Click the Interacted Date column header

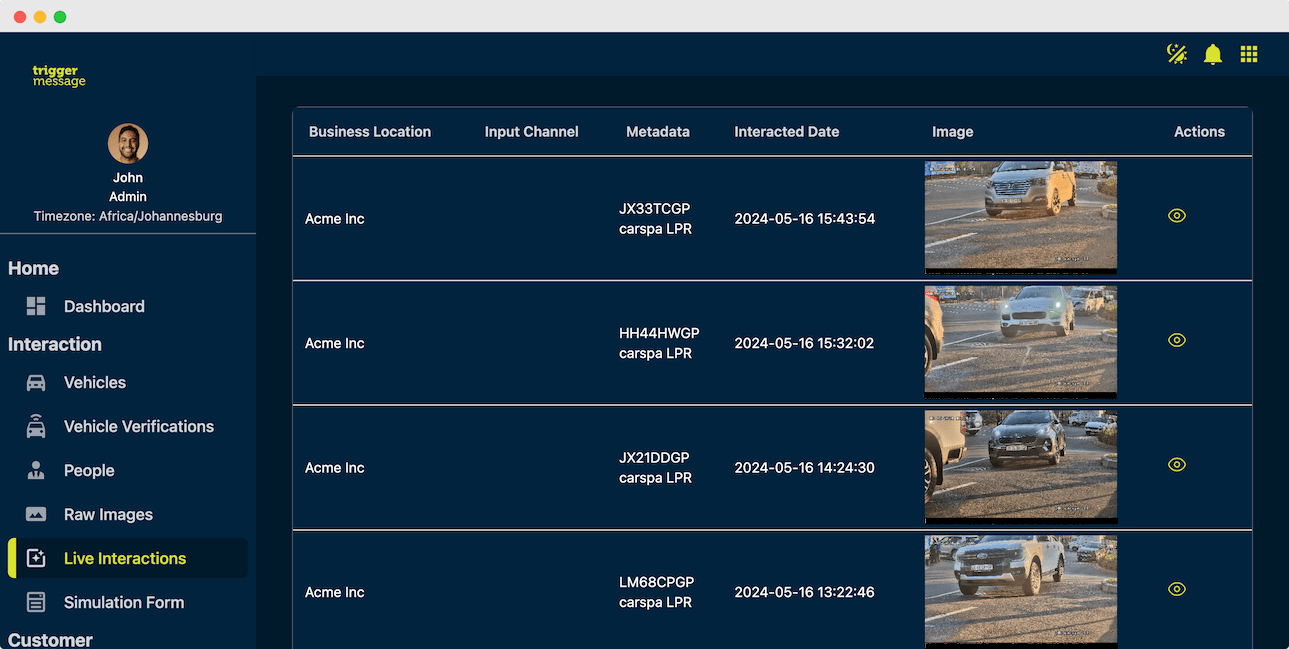click(x=786, y=132)
